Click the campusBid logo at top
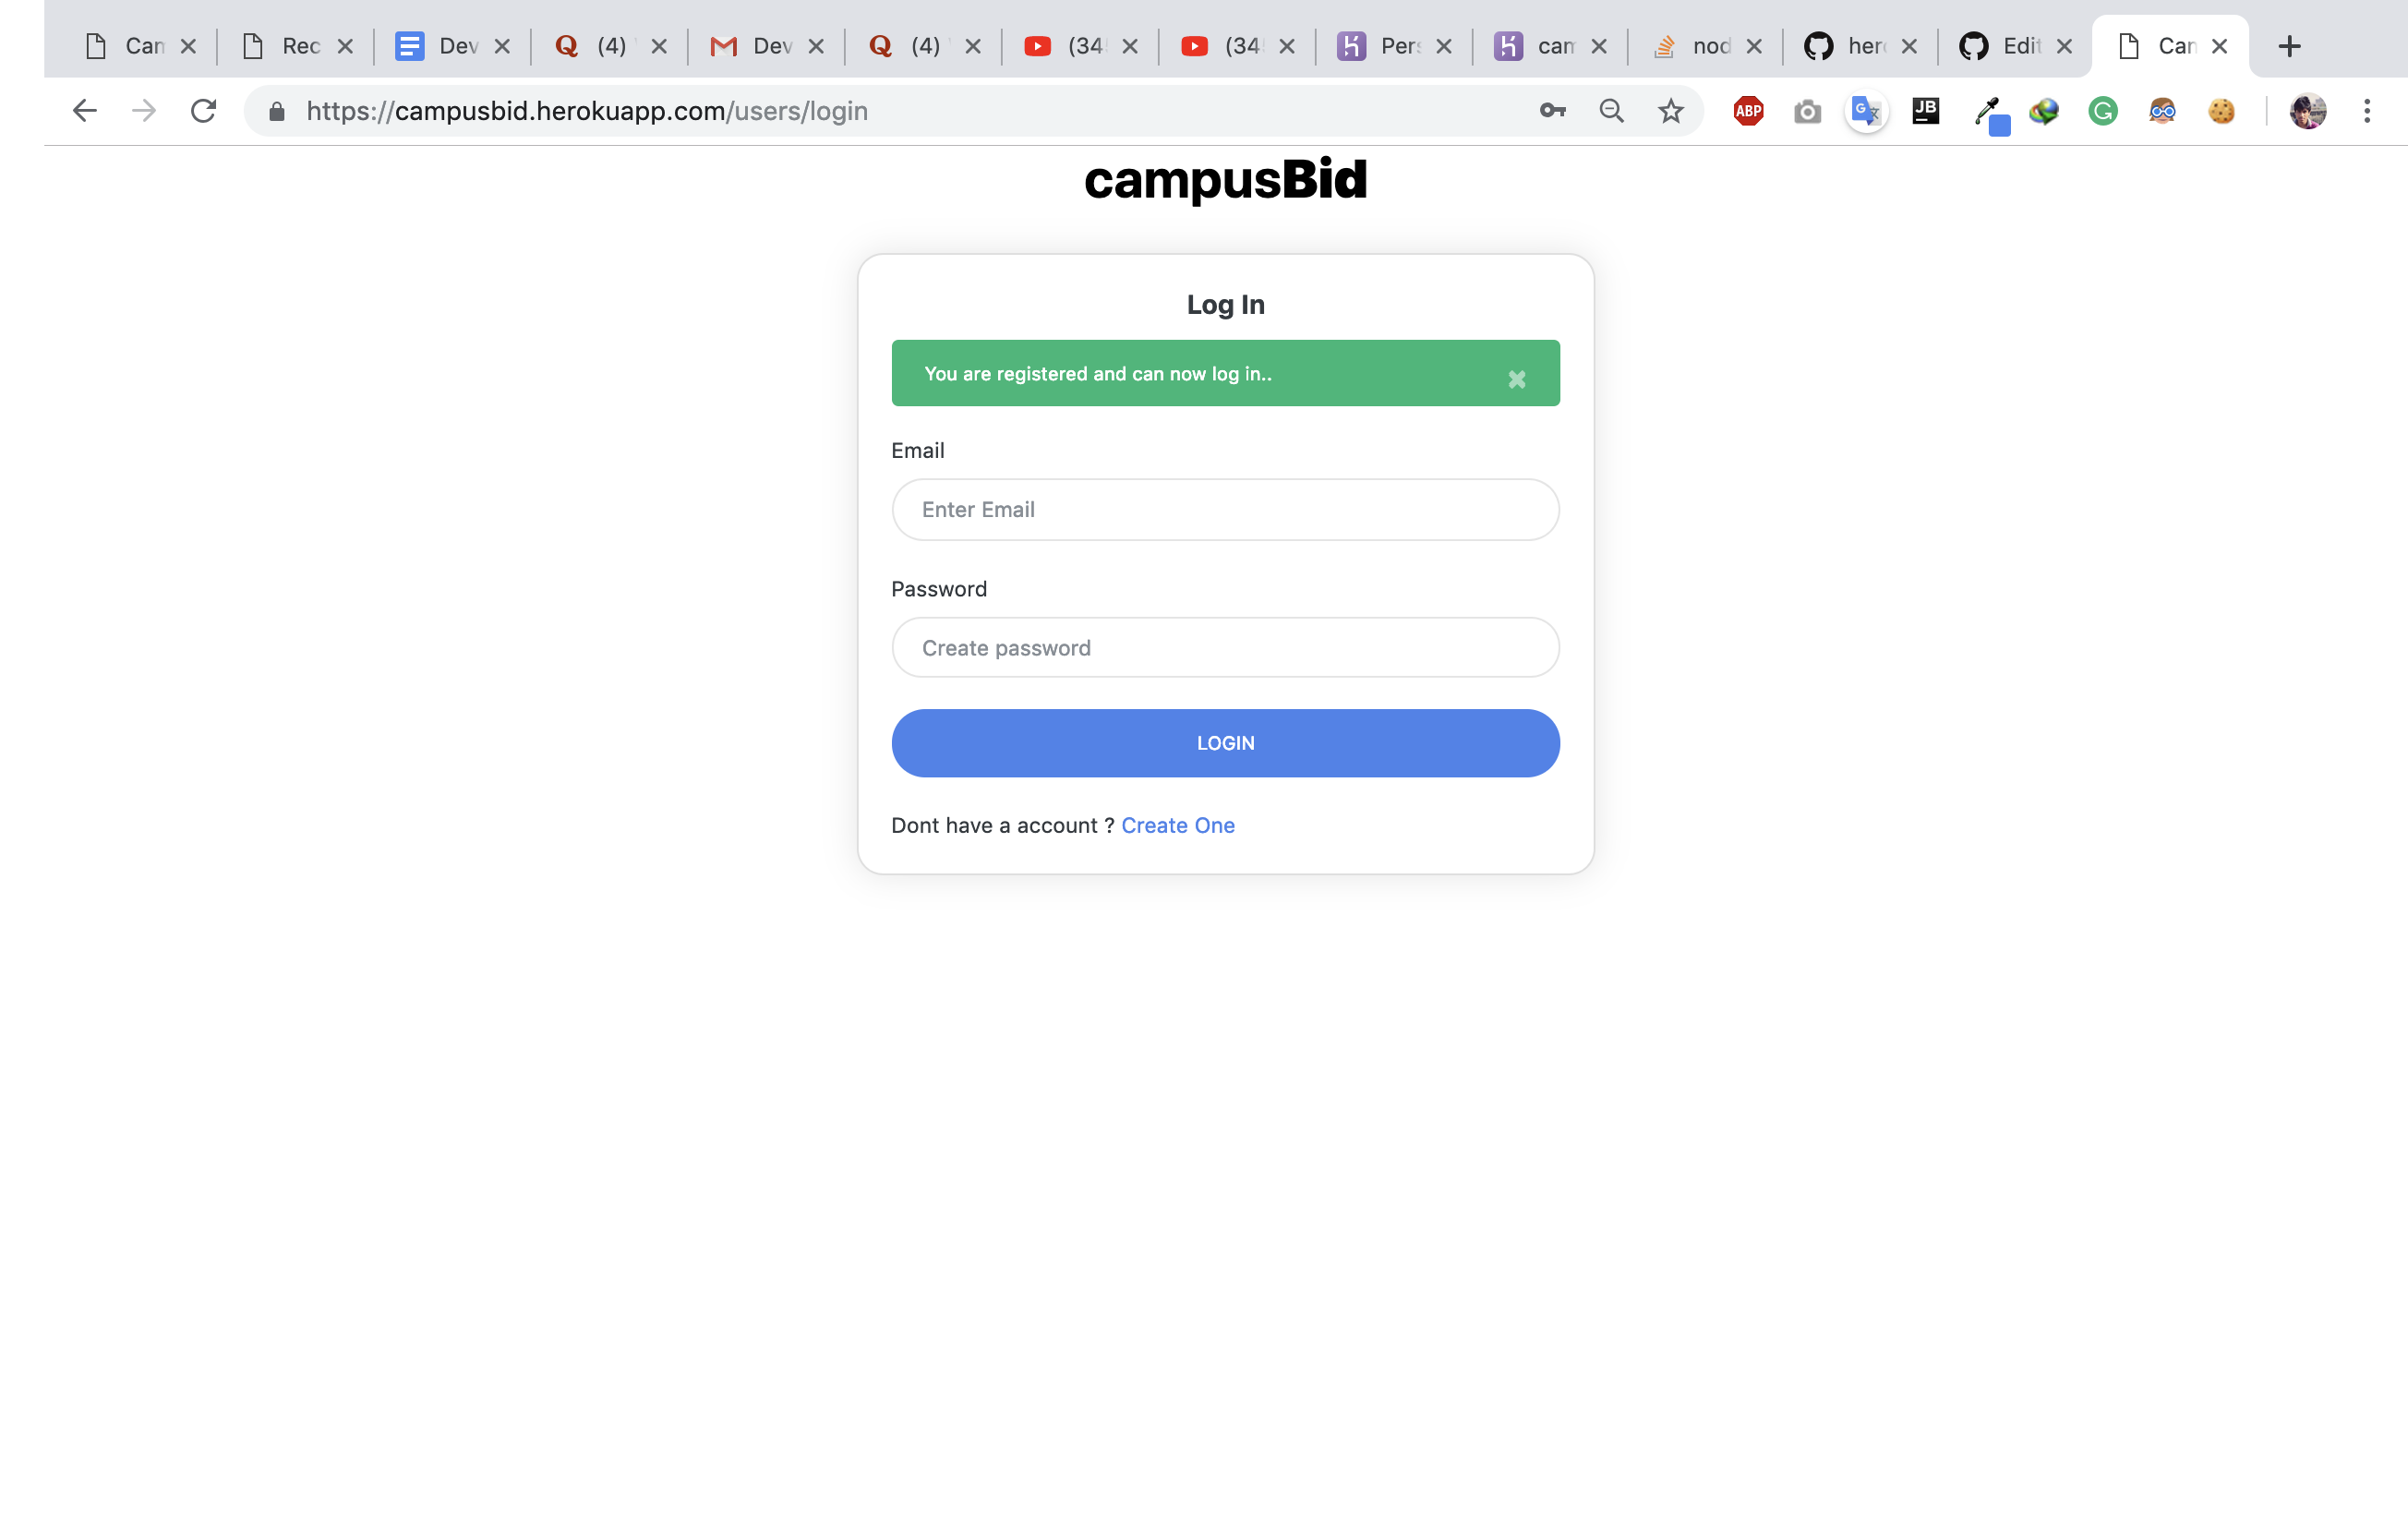Screen dimensions: 2408x1529 pyautogui.click(x=1223, y=175)
